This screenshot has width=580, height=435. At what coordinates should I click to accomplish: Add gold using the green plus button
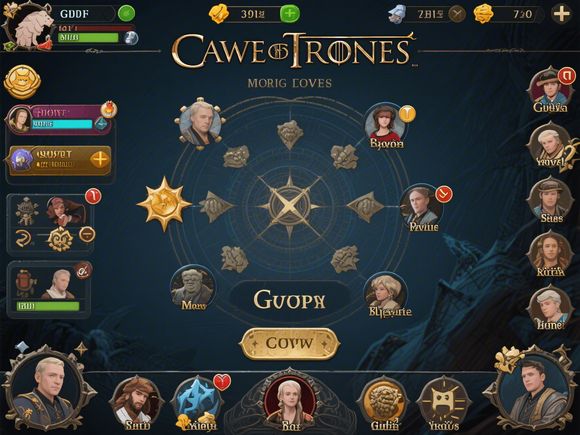pos(290,14)
